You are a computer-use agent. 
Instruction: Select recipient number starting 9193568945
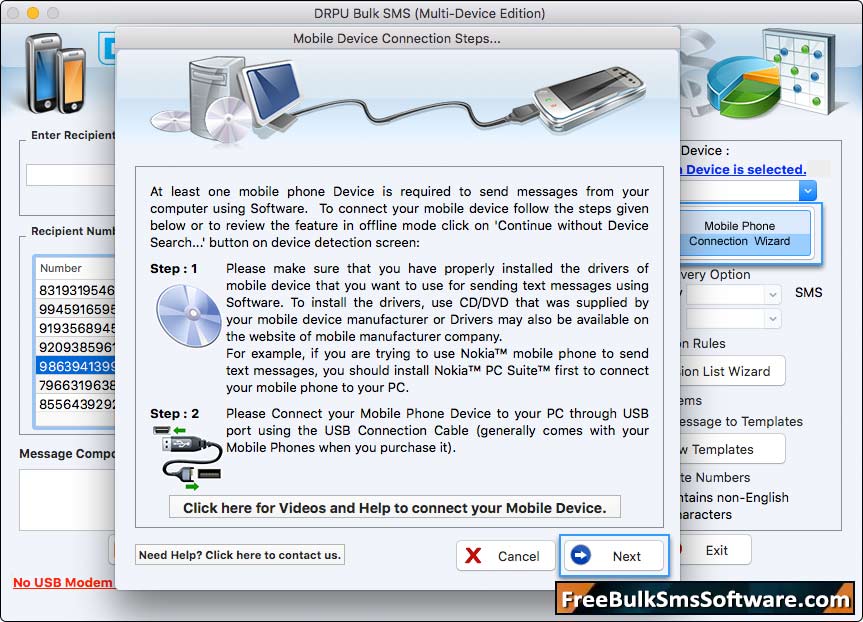coord(76,328)
